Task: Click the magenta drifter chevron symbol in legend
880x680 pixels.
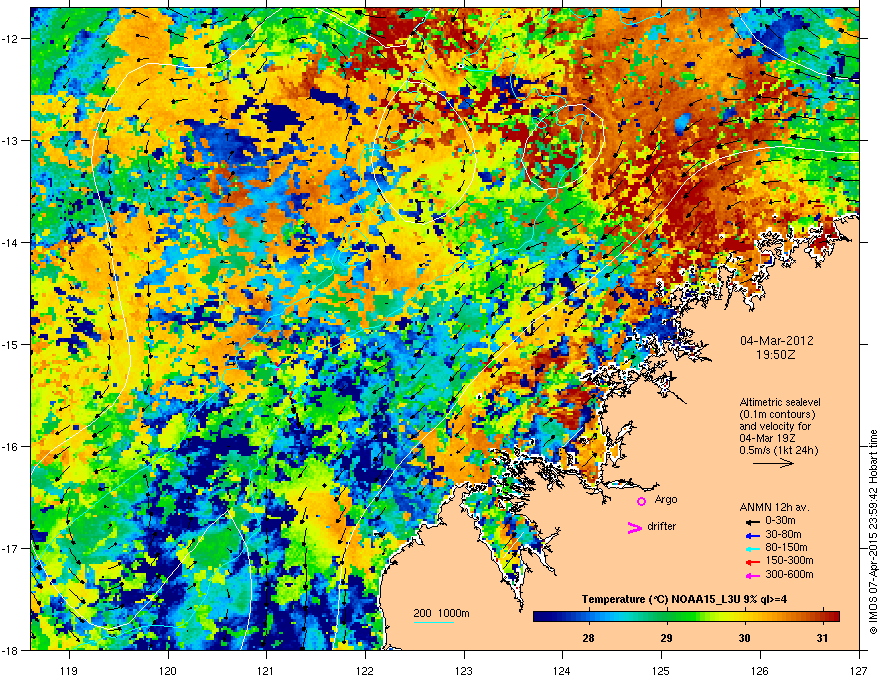Action: (634, 527)
